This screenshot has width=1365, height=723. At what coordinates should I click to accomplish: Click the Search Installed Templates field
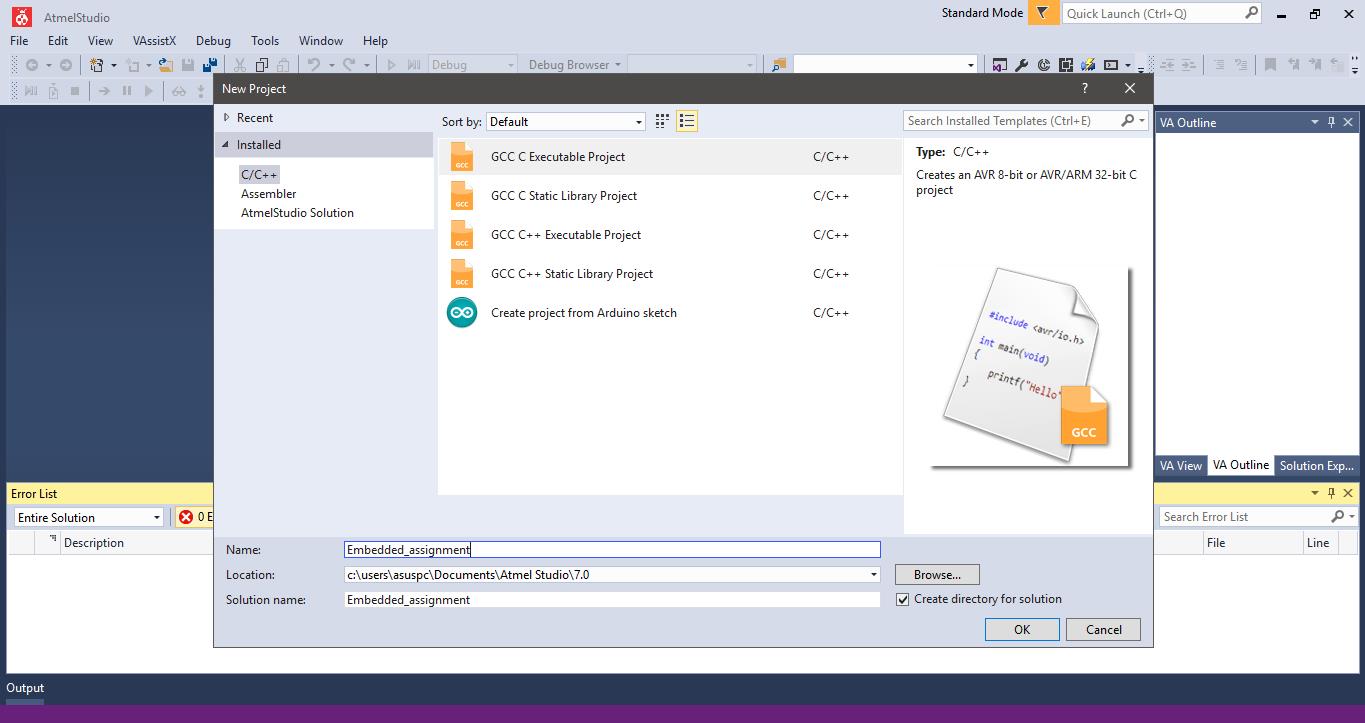pyautogui.click(x=1012, y=120)
